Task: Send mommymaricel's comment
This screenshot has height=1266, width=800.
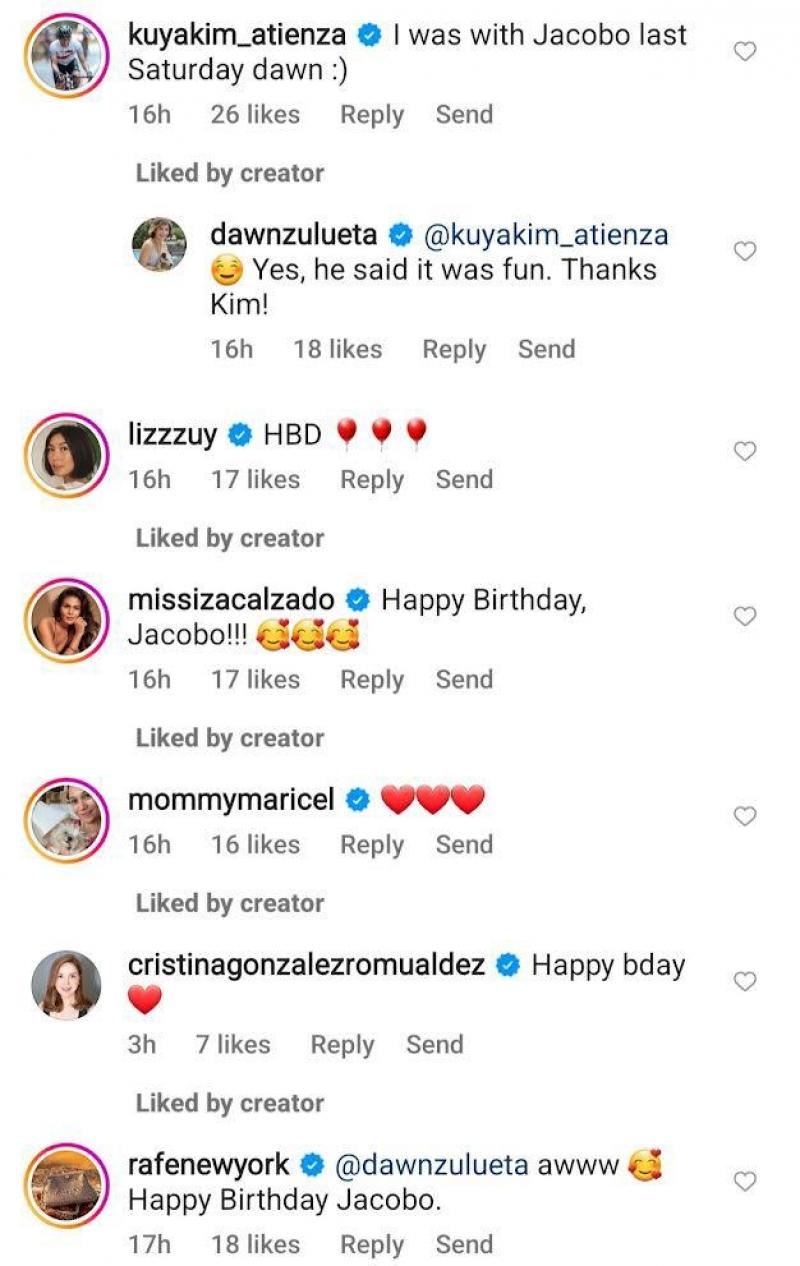Action: tap(464, 845)
